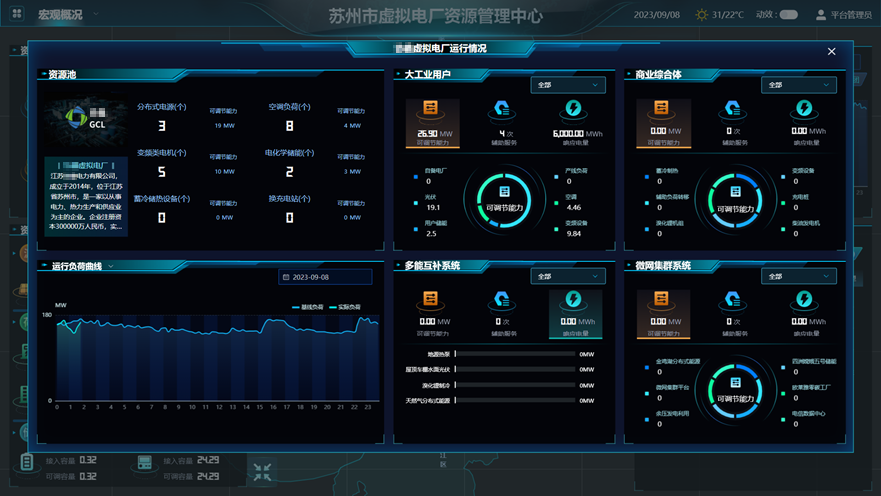Click the GCL company logo image
Viewport: 881px width, 496px height.
point(85,119)
